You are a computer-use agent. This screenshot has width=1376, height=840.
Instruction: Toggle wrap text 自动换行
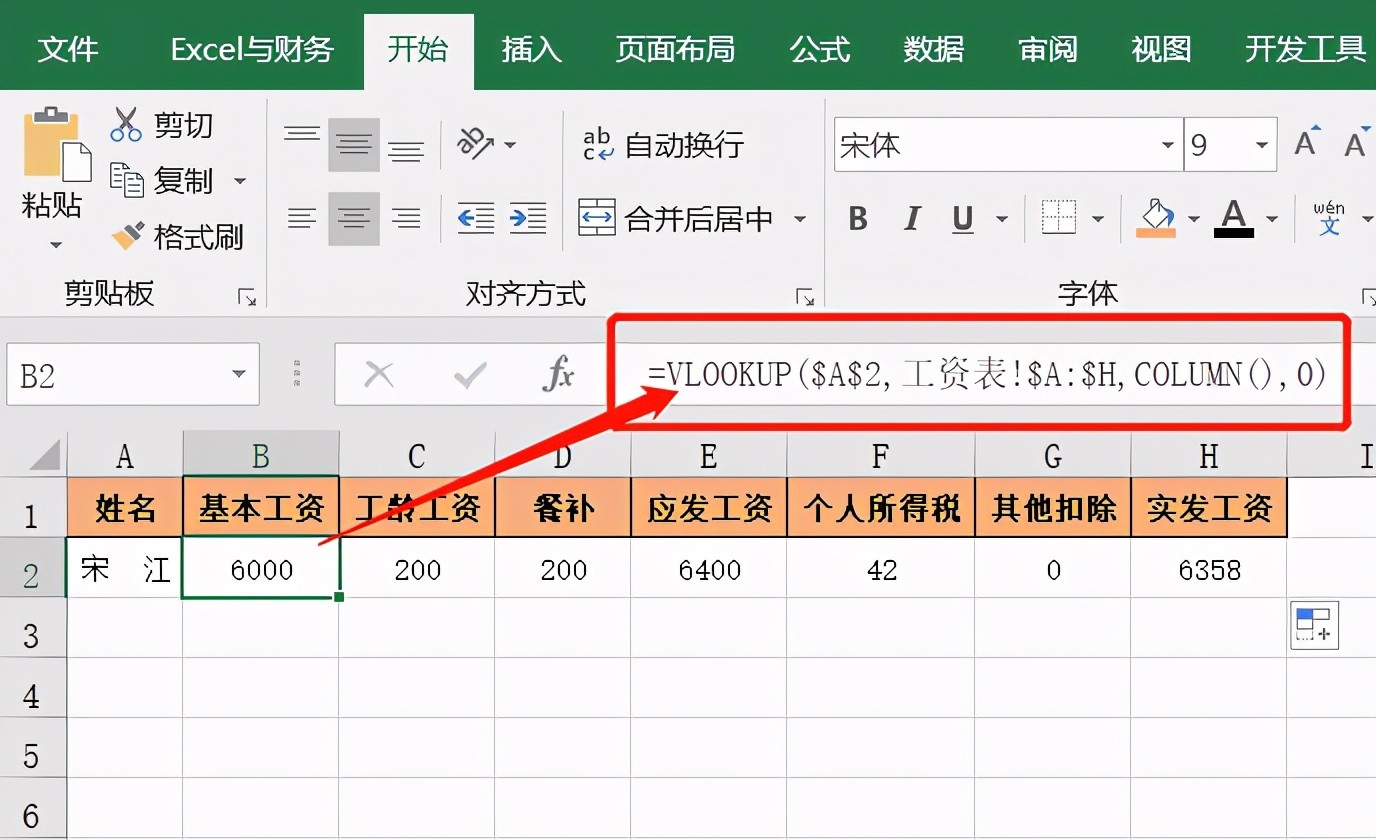664,145
